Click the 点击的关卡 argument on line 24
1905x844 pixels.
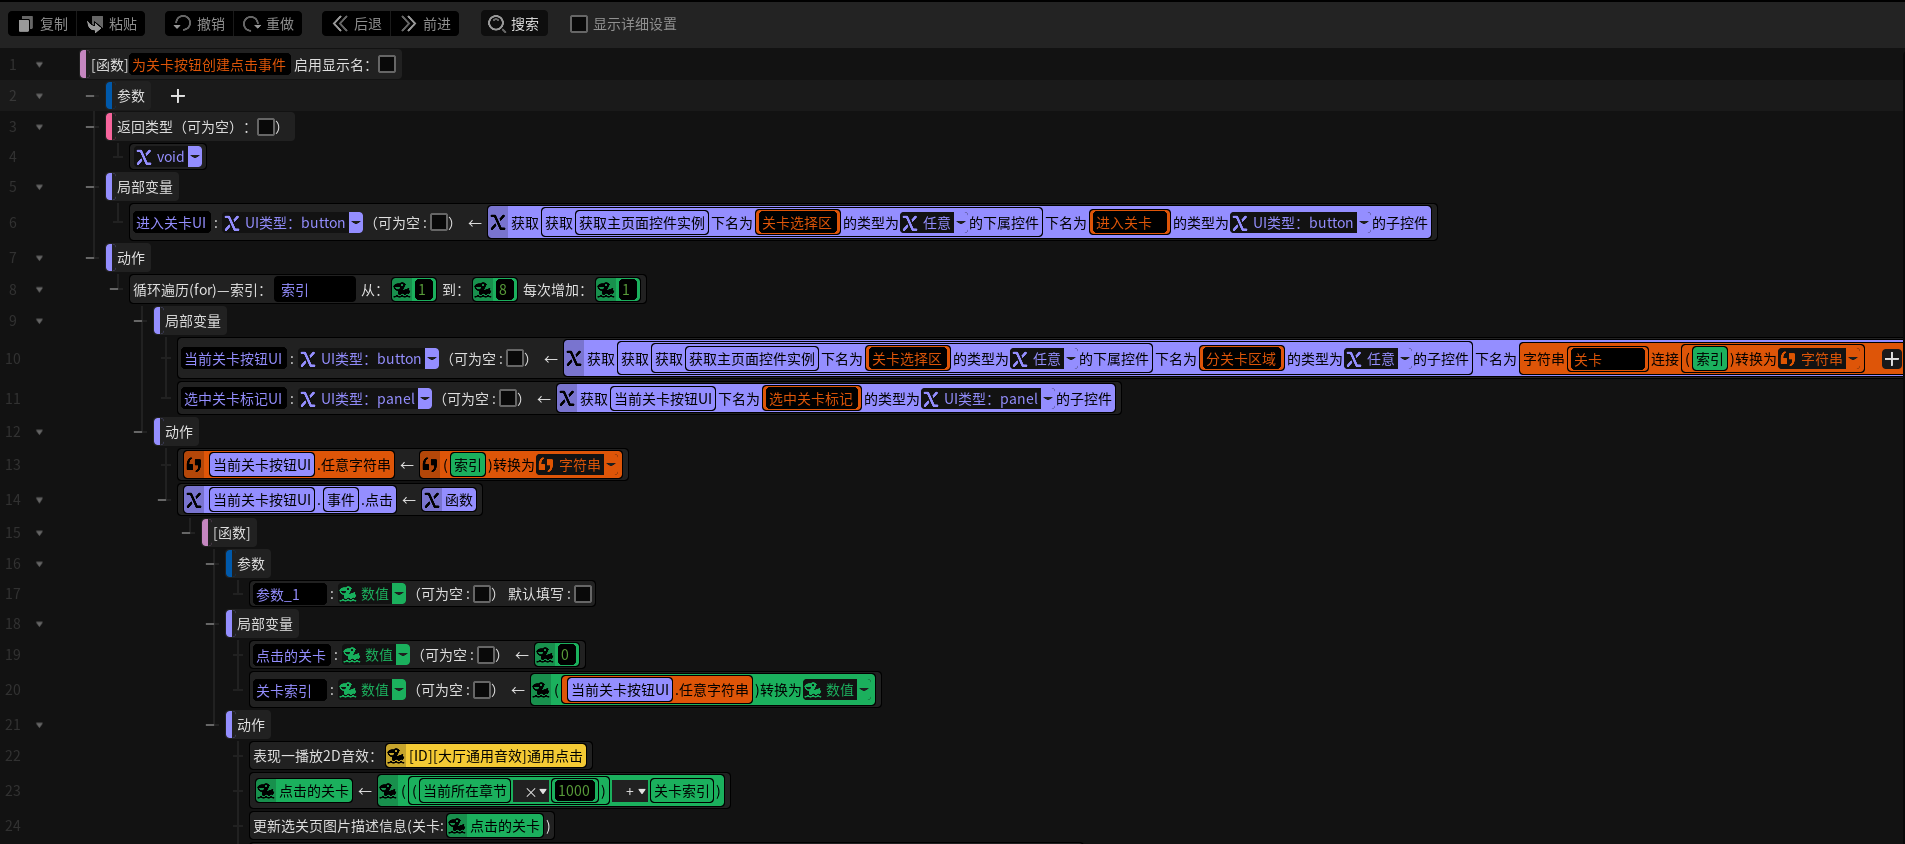495,826
